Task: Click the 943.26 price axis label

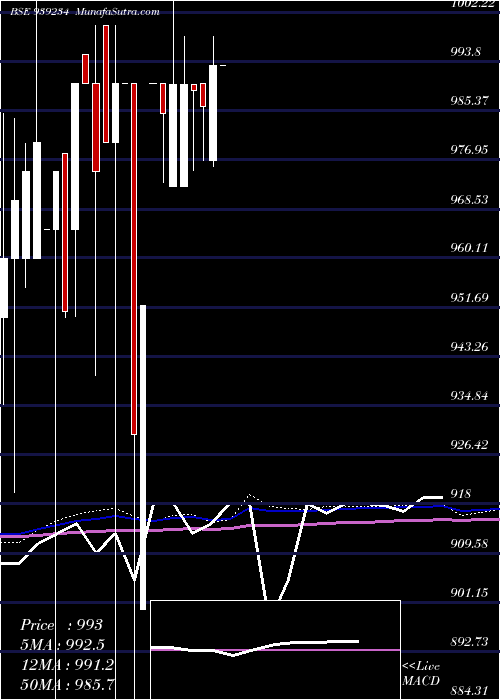Action: (x=469, y=346)
